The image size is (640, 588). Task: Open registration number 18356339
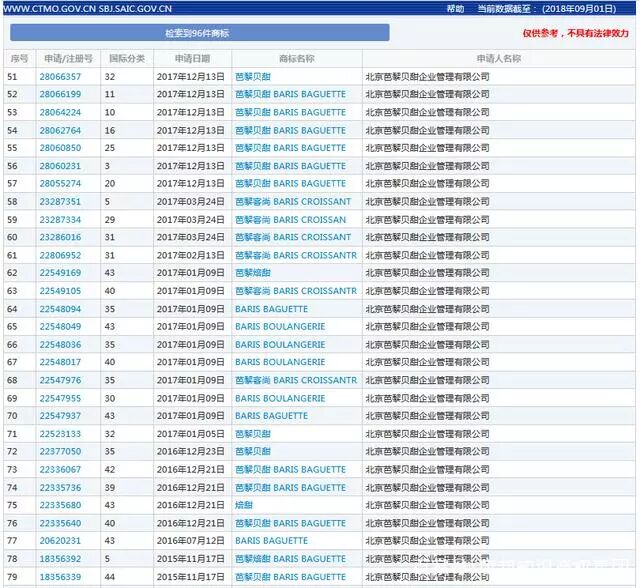pyautogui.click(x=60, y=577)
